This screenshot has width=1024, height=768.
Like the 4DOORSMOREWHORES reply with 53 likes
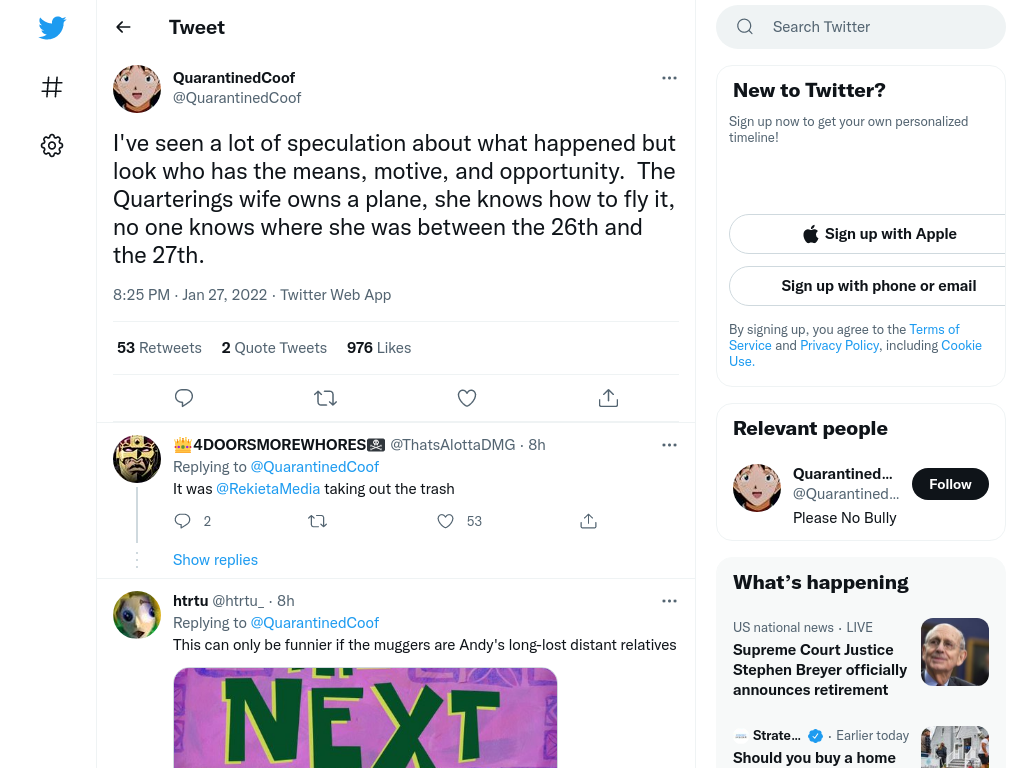445,521
